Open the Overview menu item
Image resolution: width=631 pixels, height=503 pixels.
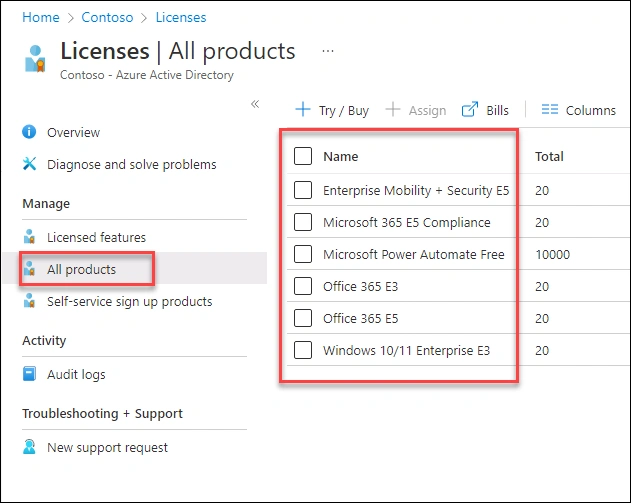point(73,132)
